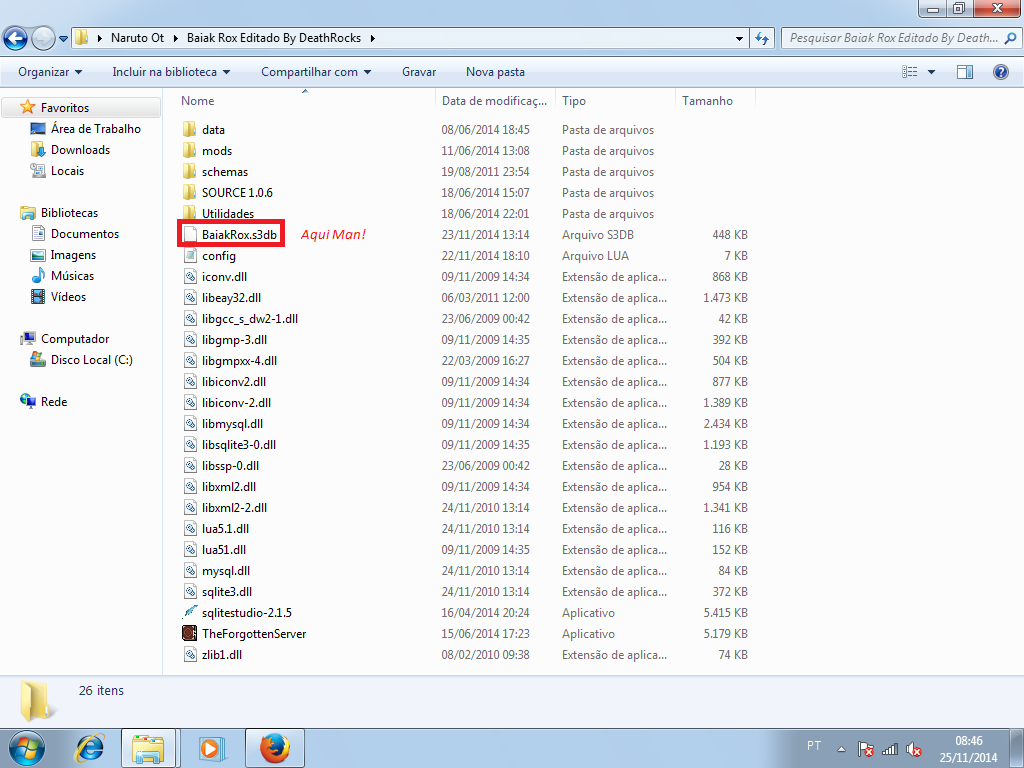Go back with the Back arrow button
1024x768 pixels.
(x=15, y=38)
